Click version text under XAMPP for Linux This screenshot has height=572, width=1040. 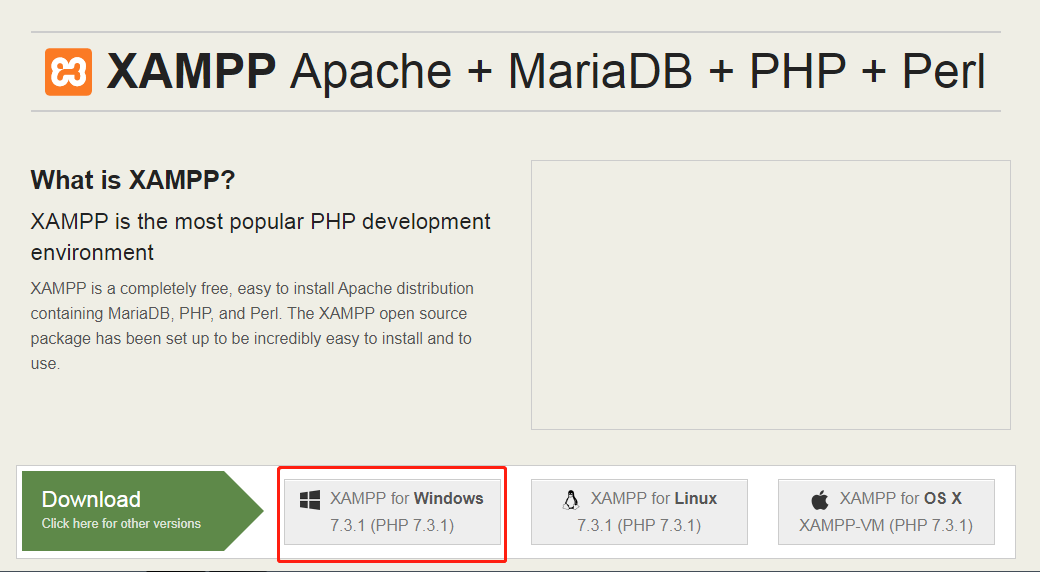(639, 525)
